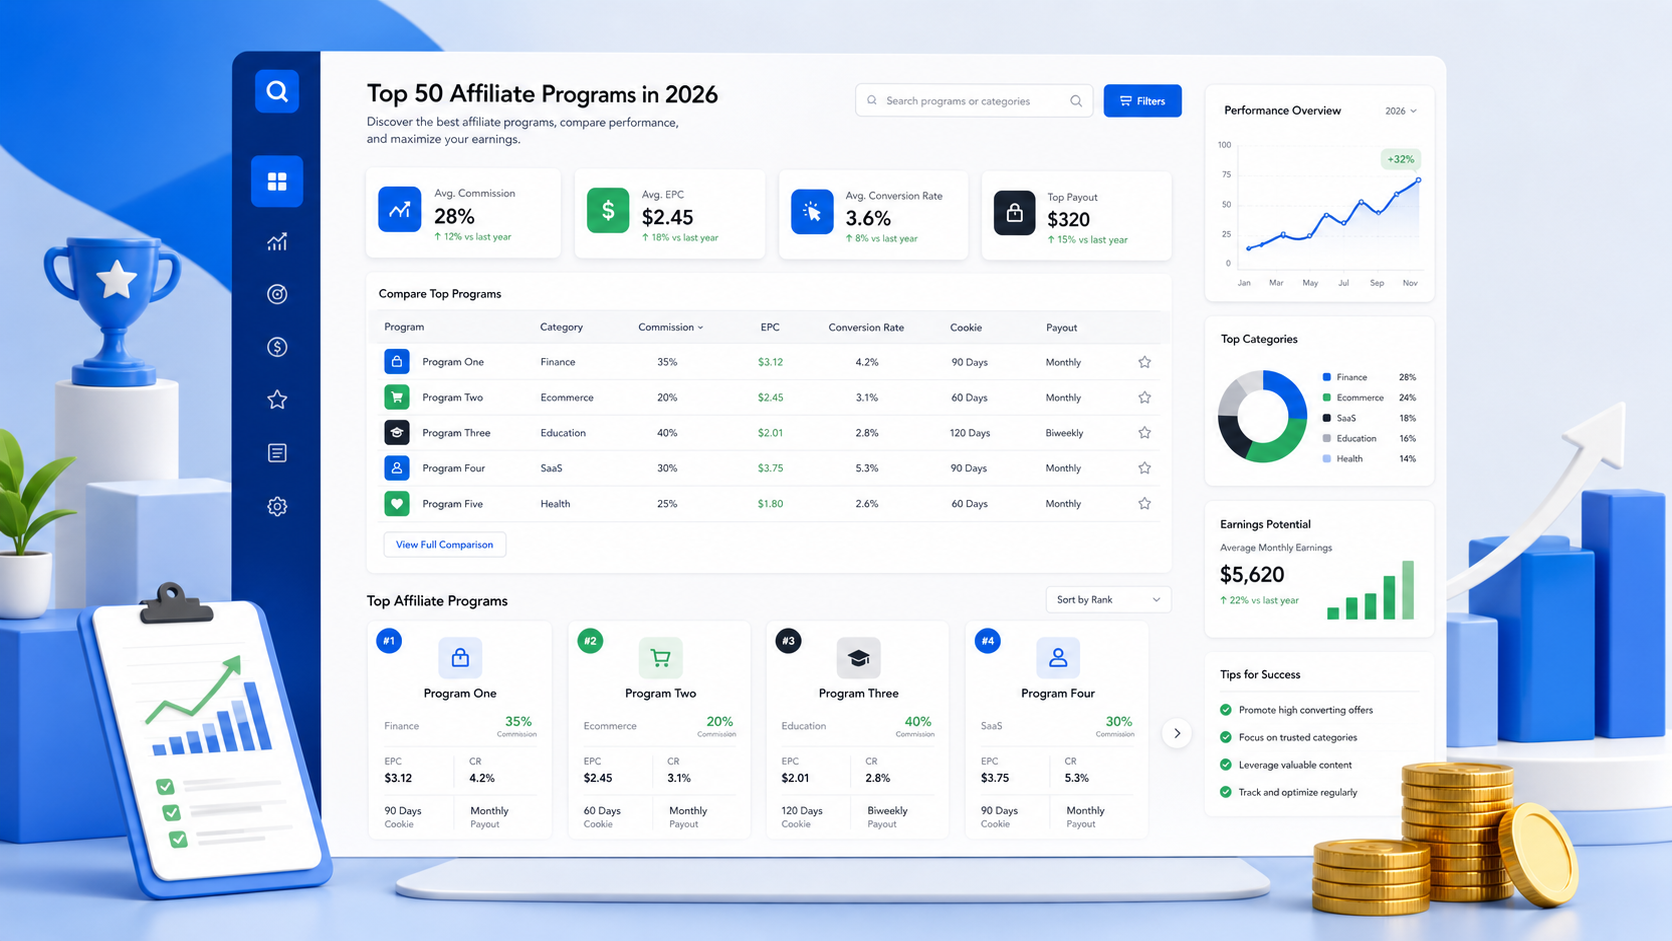The width and height of the screenshot is (1672, 941).
Task: Select the target goals icon in sidebar
Action: (x=277, y=294)
